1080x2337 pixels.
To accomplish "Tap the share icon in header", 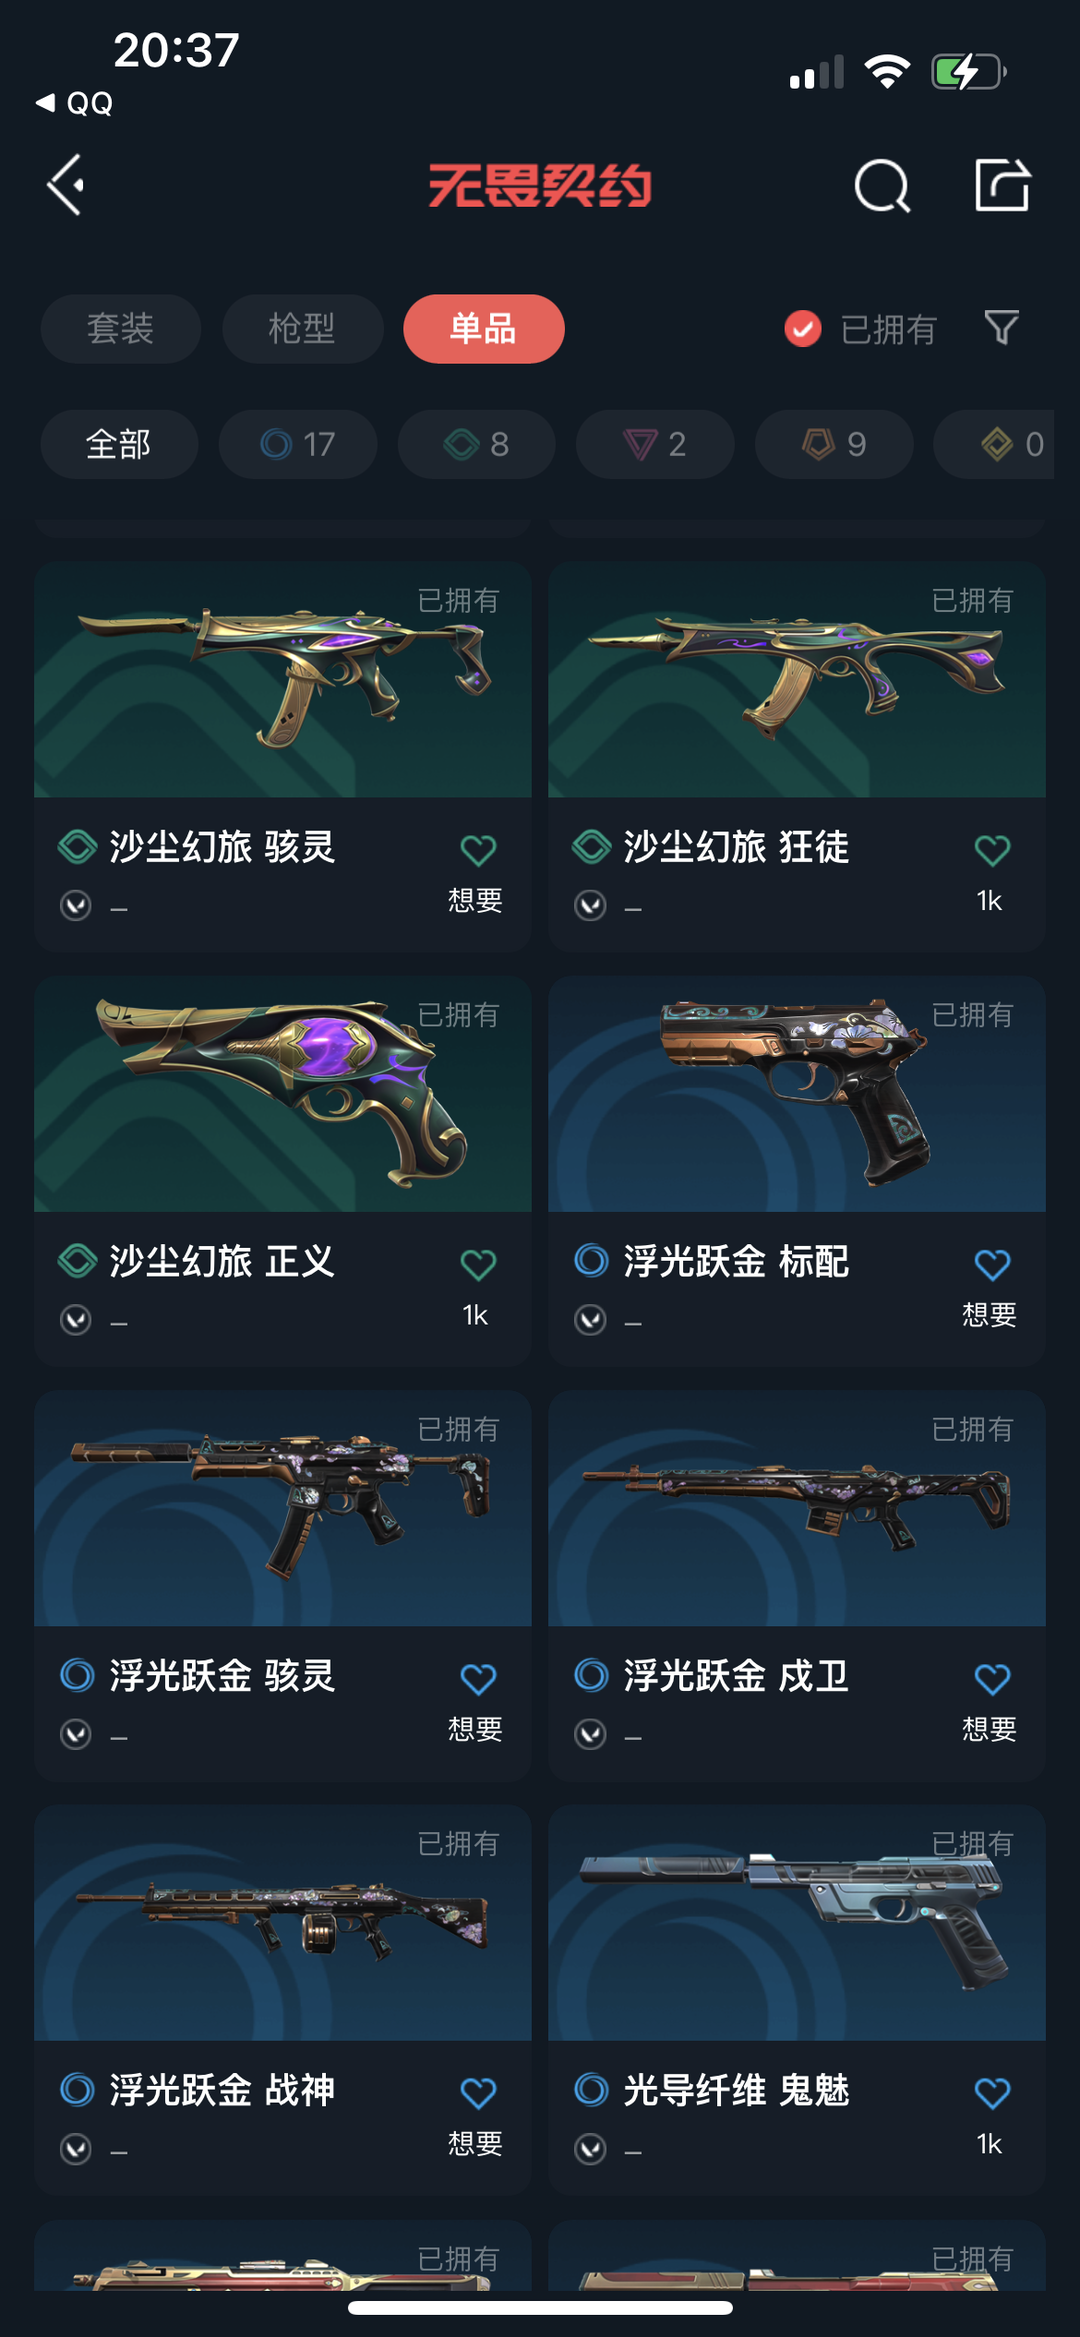I will tap(1002, 185).
